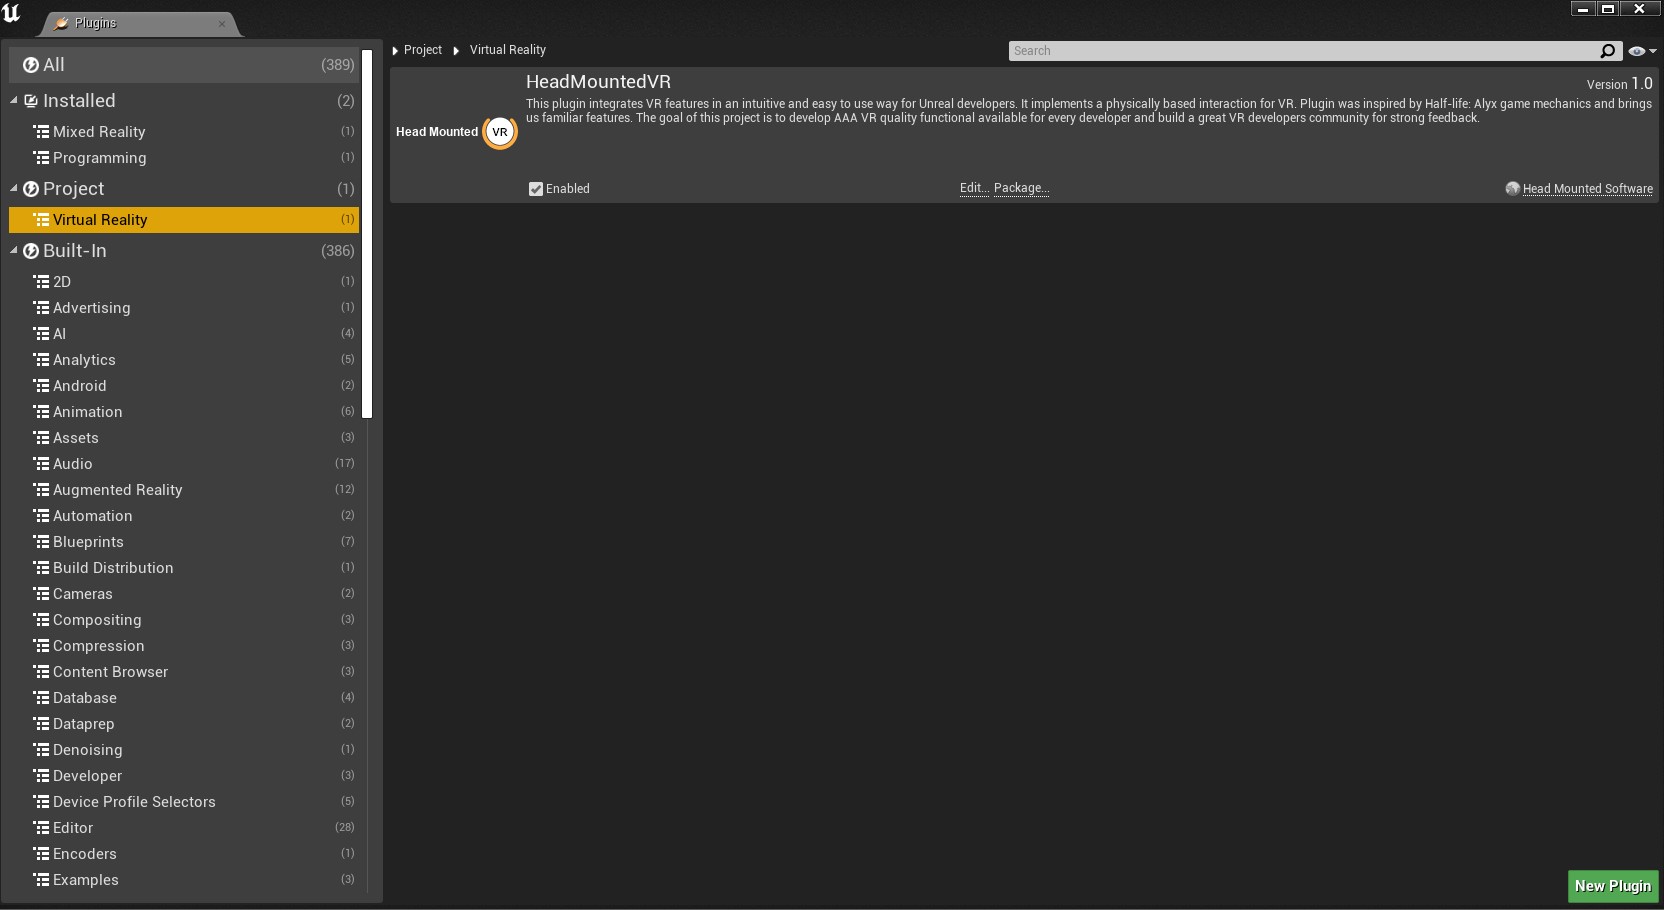Open the Virtual Reality breadcrumb arrow

point(456,51)
